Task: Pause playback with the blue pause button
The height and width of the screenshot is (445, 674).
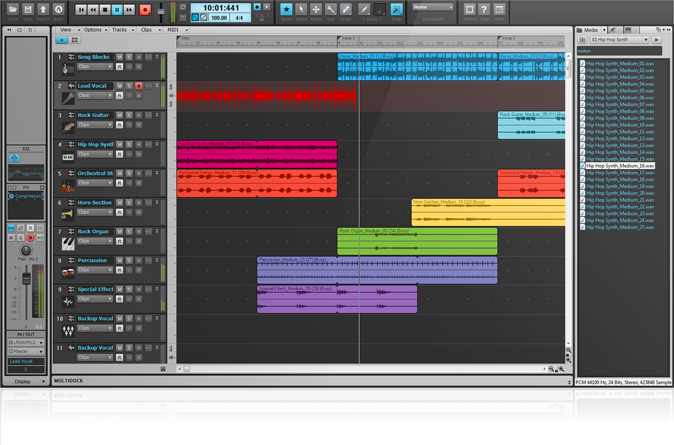Action: (117, 10)
